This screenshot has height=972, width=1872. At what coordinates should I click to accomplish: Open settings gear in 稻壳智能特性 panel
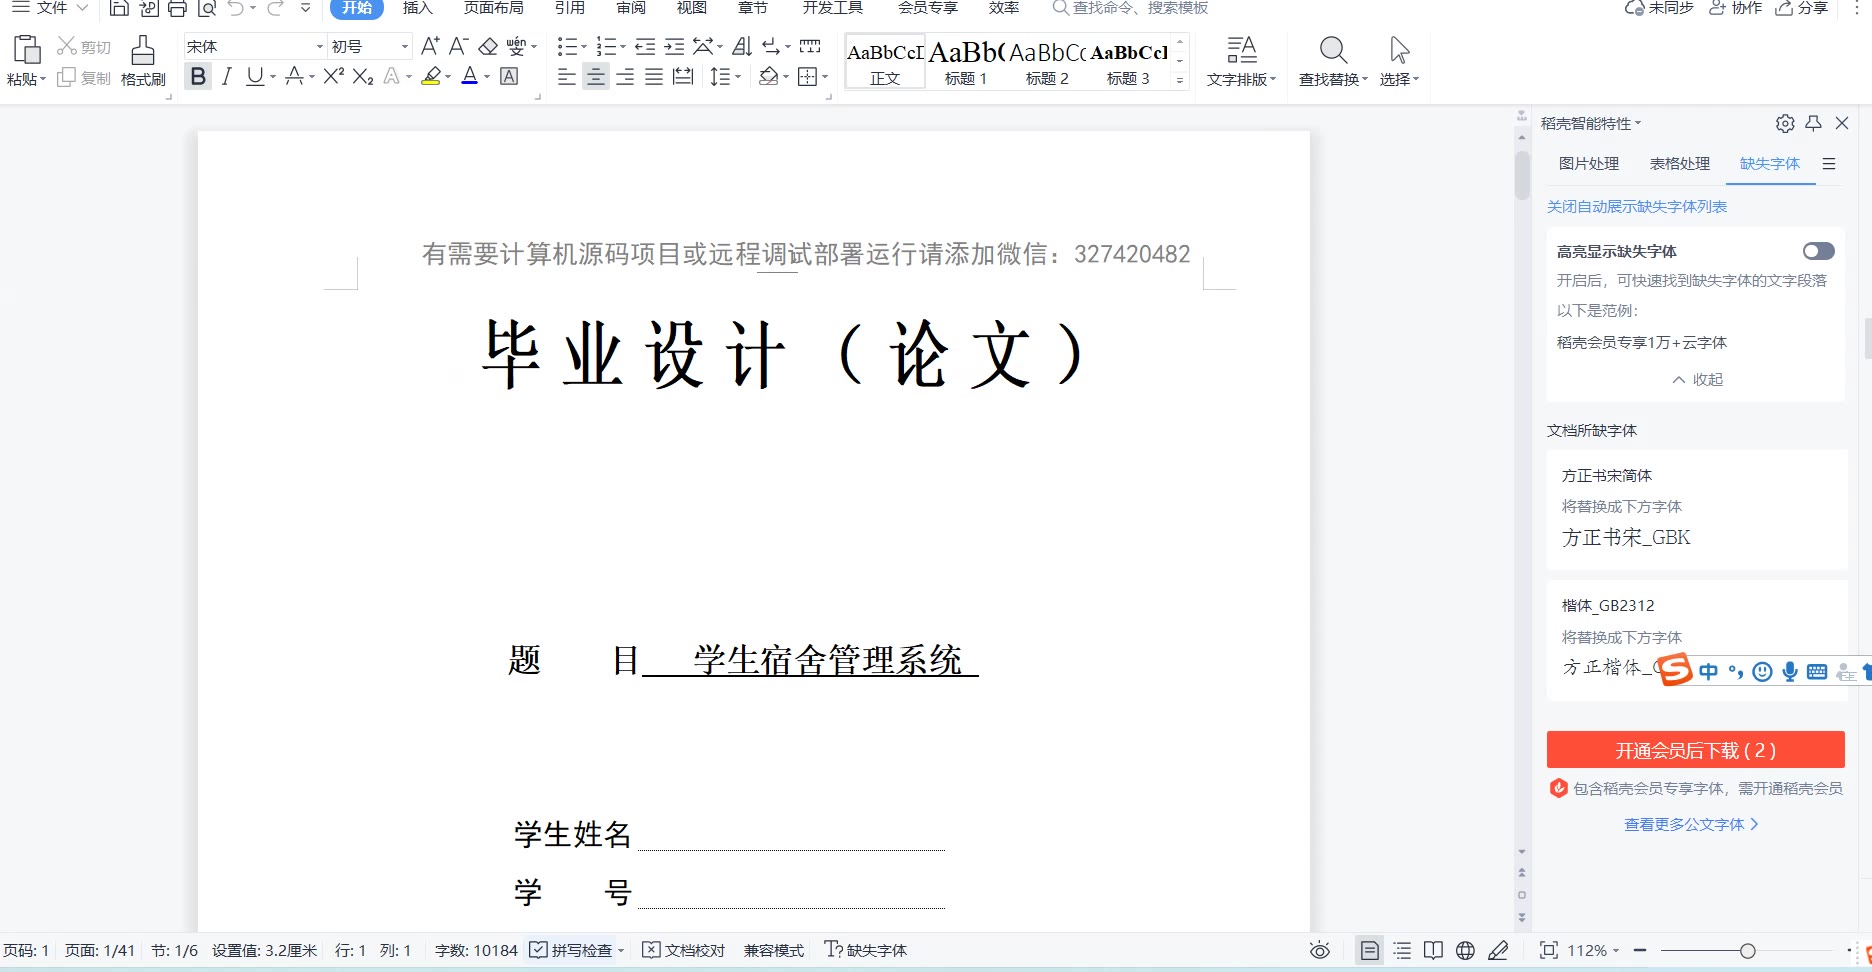click(x=1785, y=123)
